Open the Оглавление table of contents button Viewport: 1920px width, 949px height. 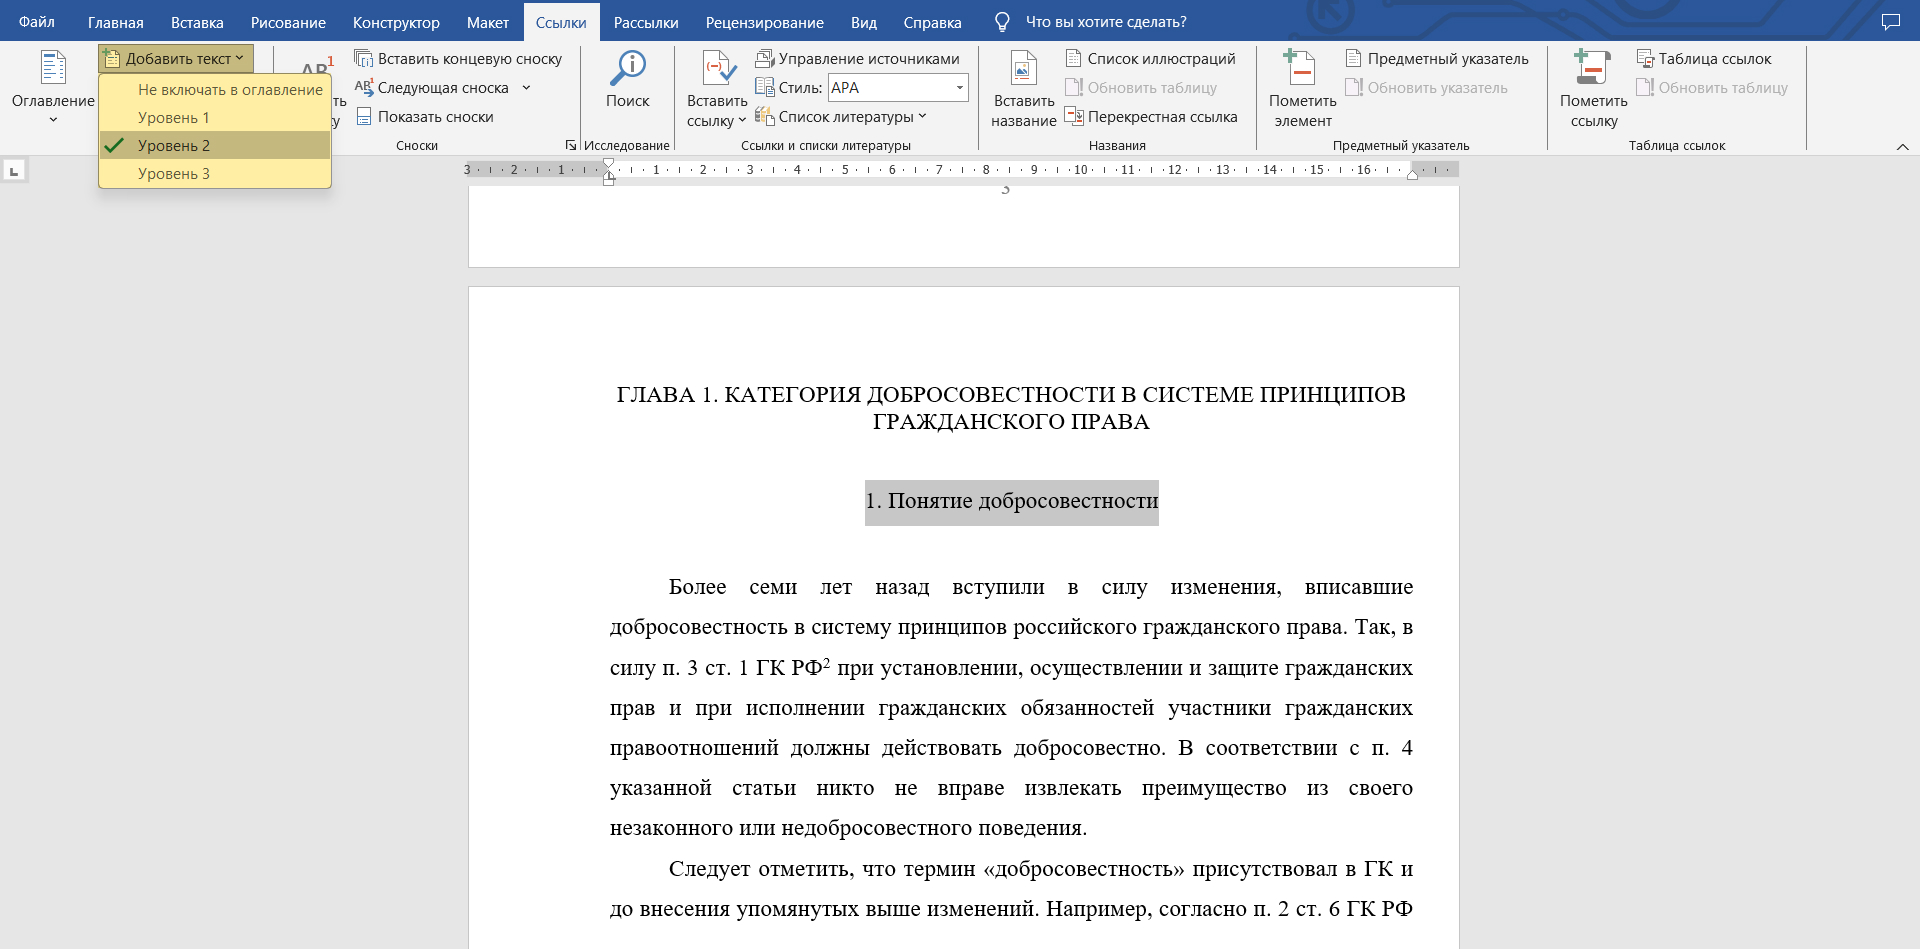pyautogui.click(x=53, y=87)
